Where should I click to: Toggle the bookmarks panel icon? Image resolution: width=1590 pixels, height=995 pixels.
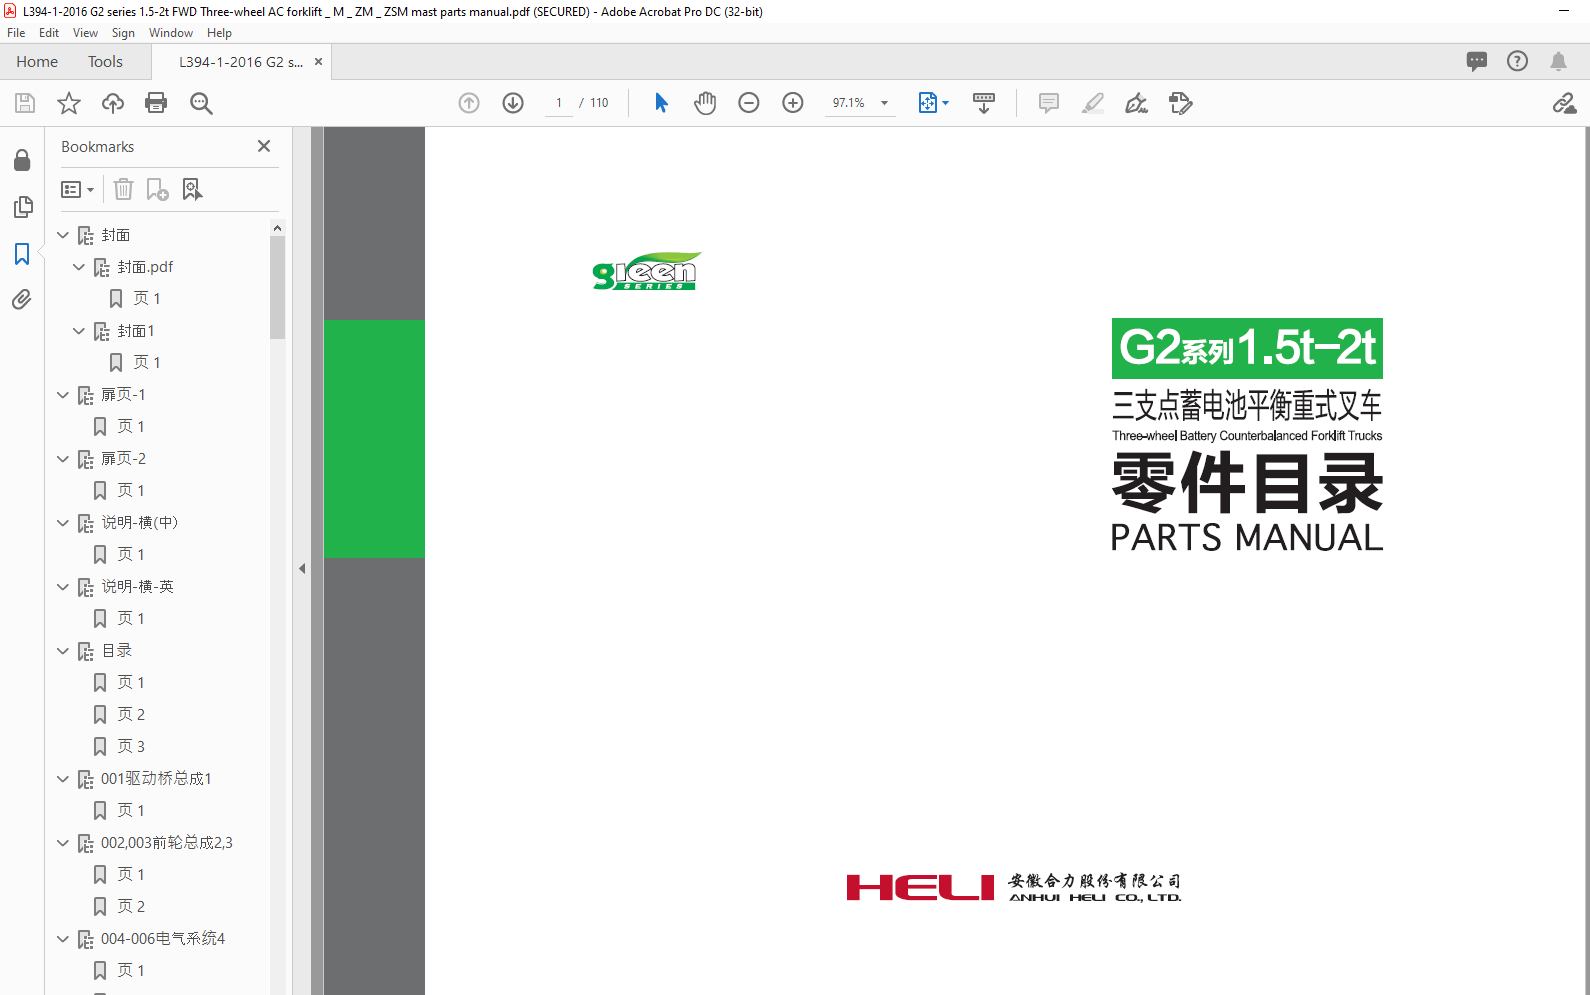pyautogui.click(x=22, y=254)
